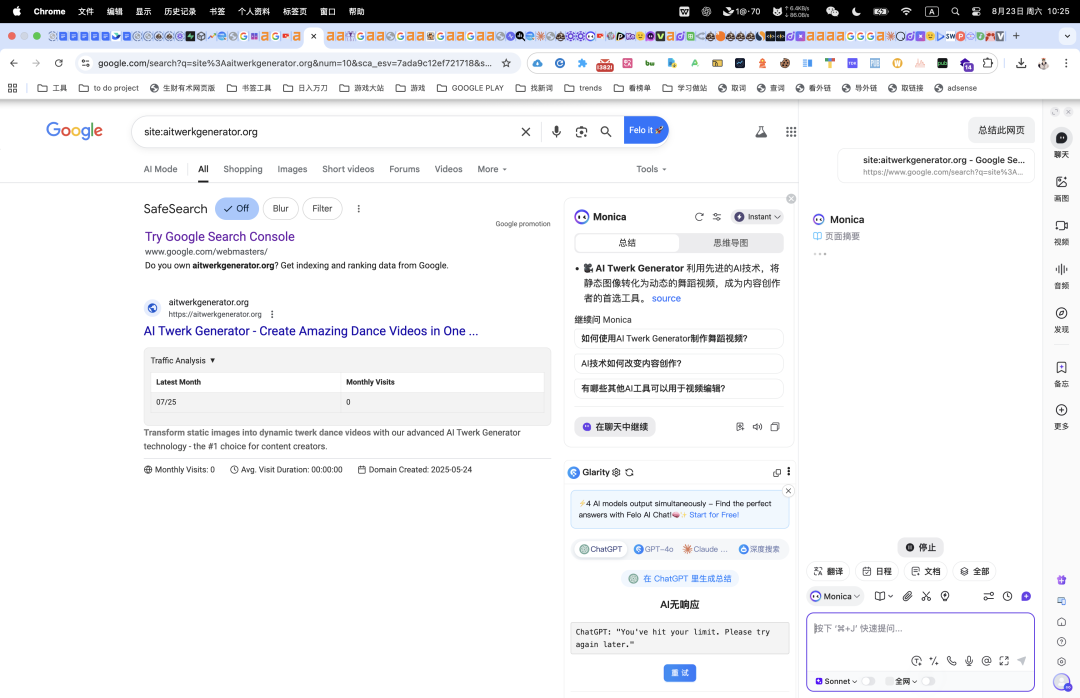Open Try Google Search Console link

220,237
